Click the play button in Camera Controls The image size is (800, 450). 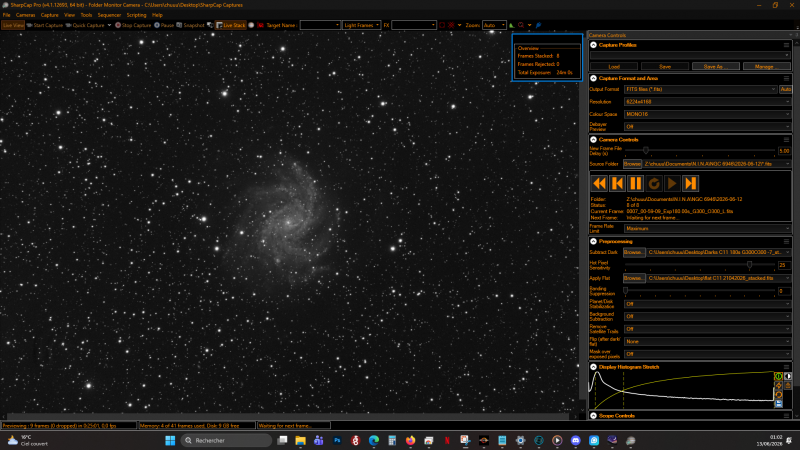tap(672, 183)
